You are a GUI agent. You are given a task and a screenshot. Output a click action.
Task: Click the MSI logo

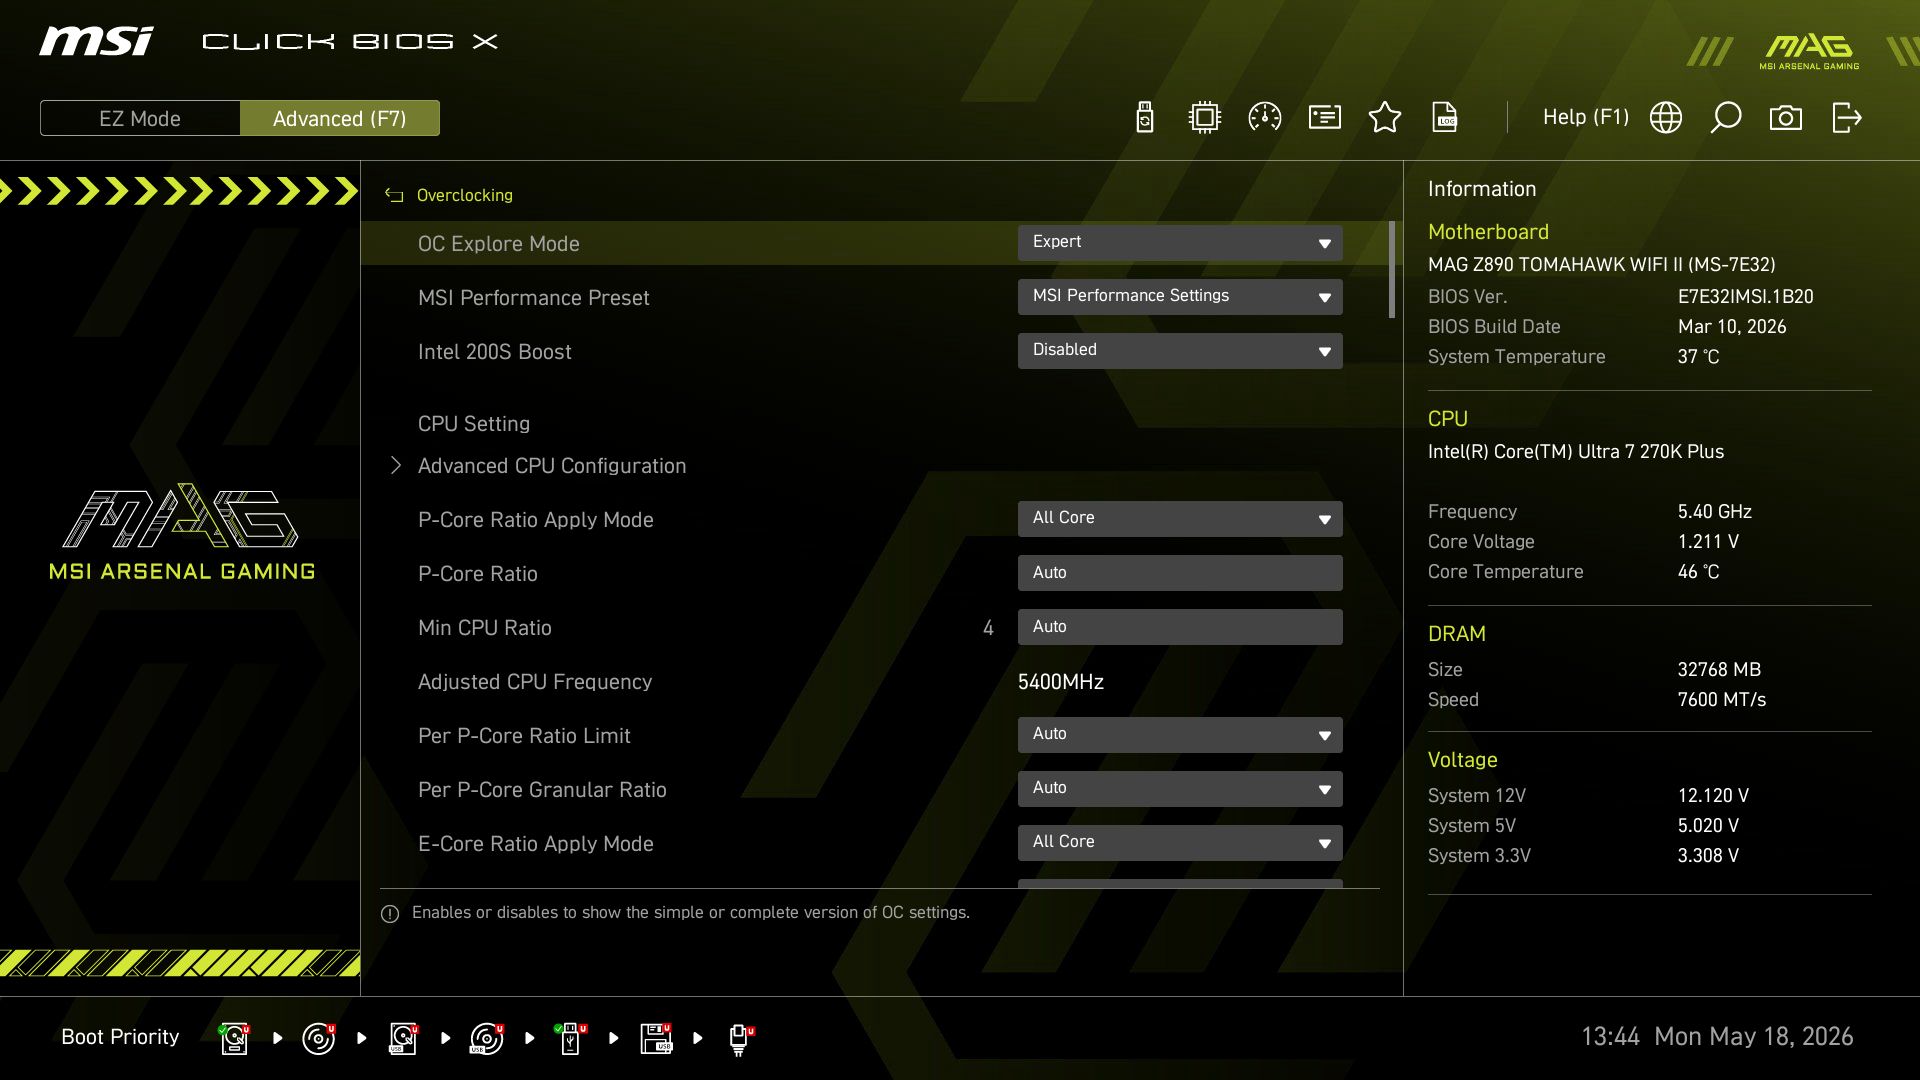tap(96, 41)
